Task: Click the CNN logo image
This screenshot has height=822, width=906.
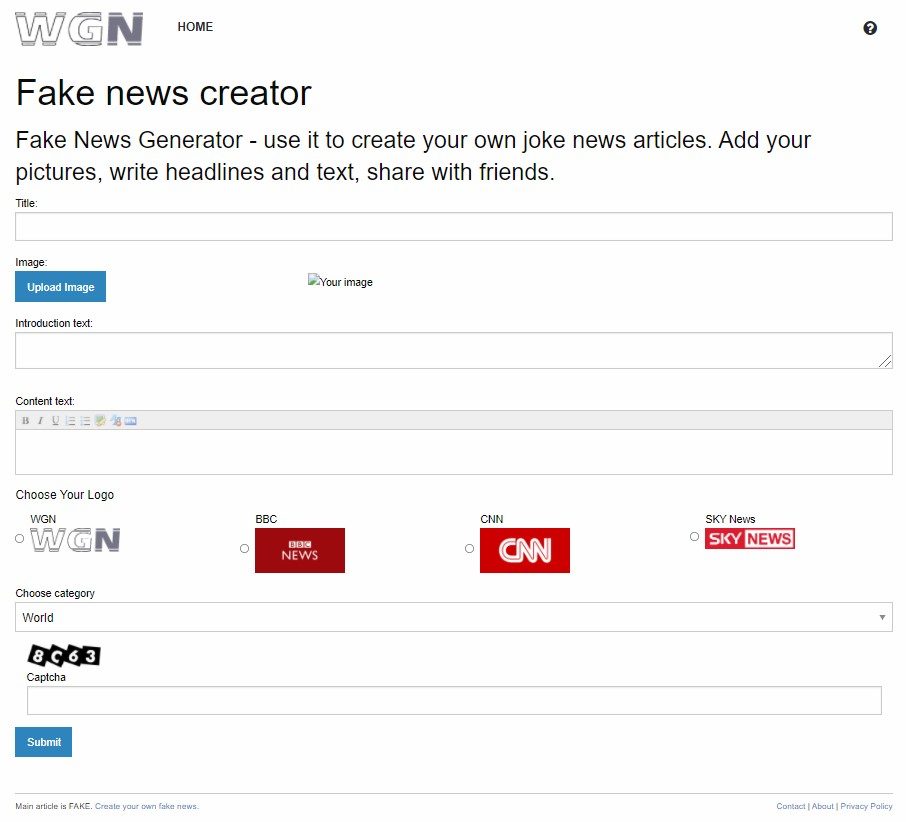Action: tap(525, 551)
